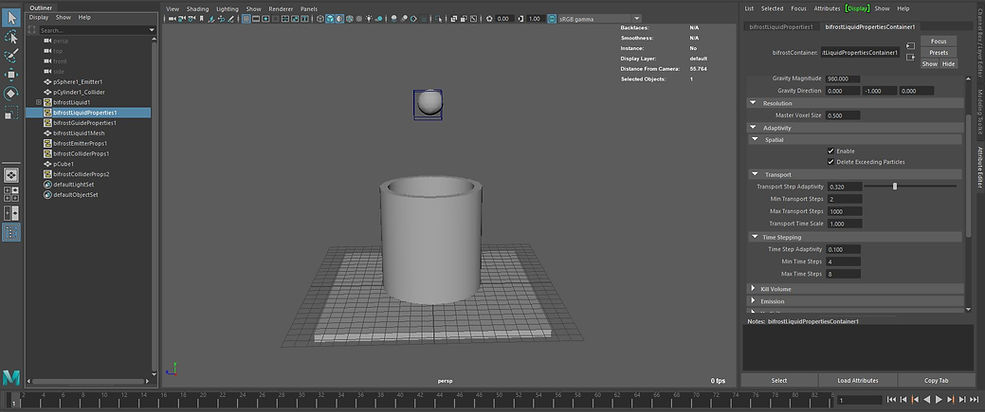985x412 pixels.
Task: Play the animation backwards
Action: click(927, 399)
